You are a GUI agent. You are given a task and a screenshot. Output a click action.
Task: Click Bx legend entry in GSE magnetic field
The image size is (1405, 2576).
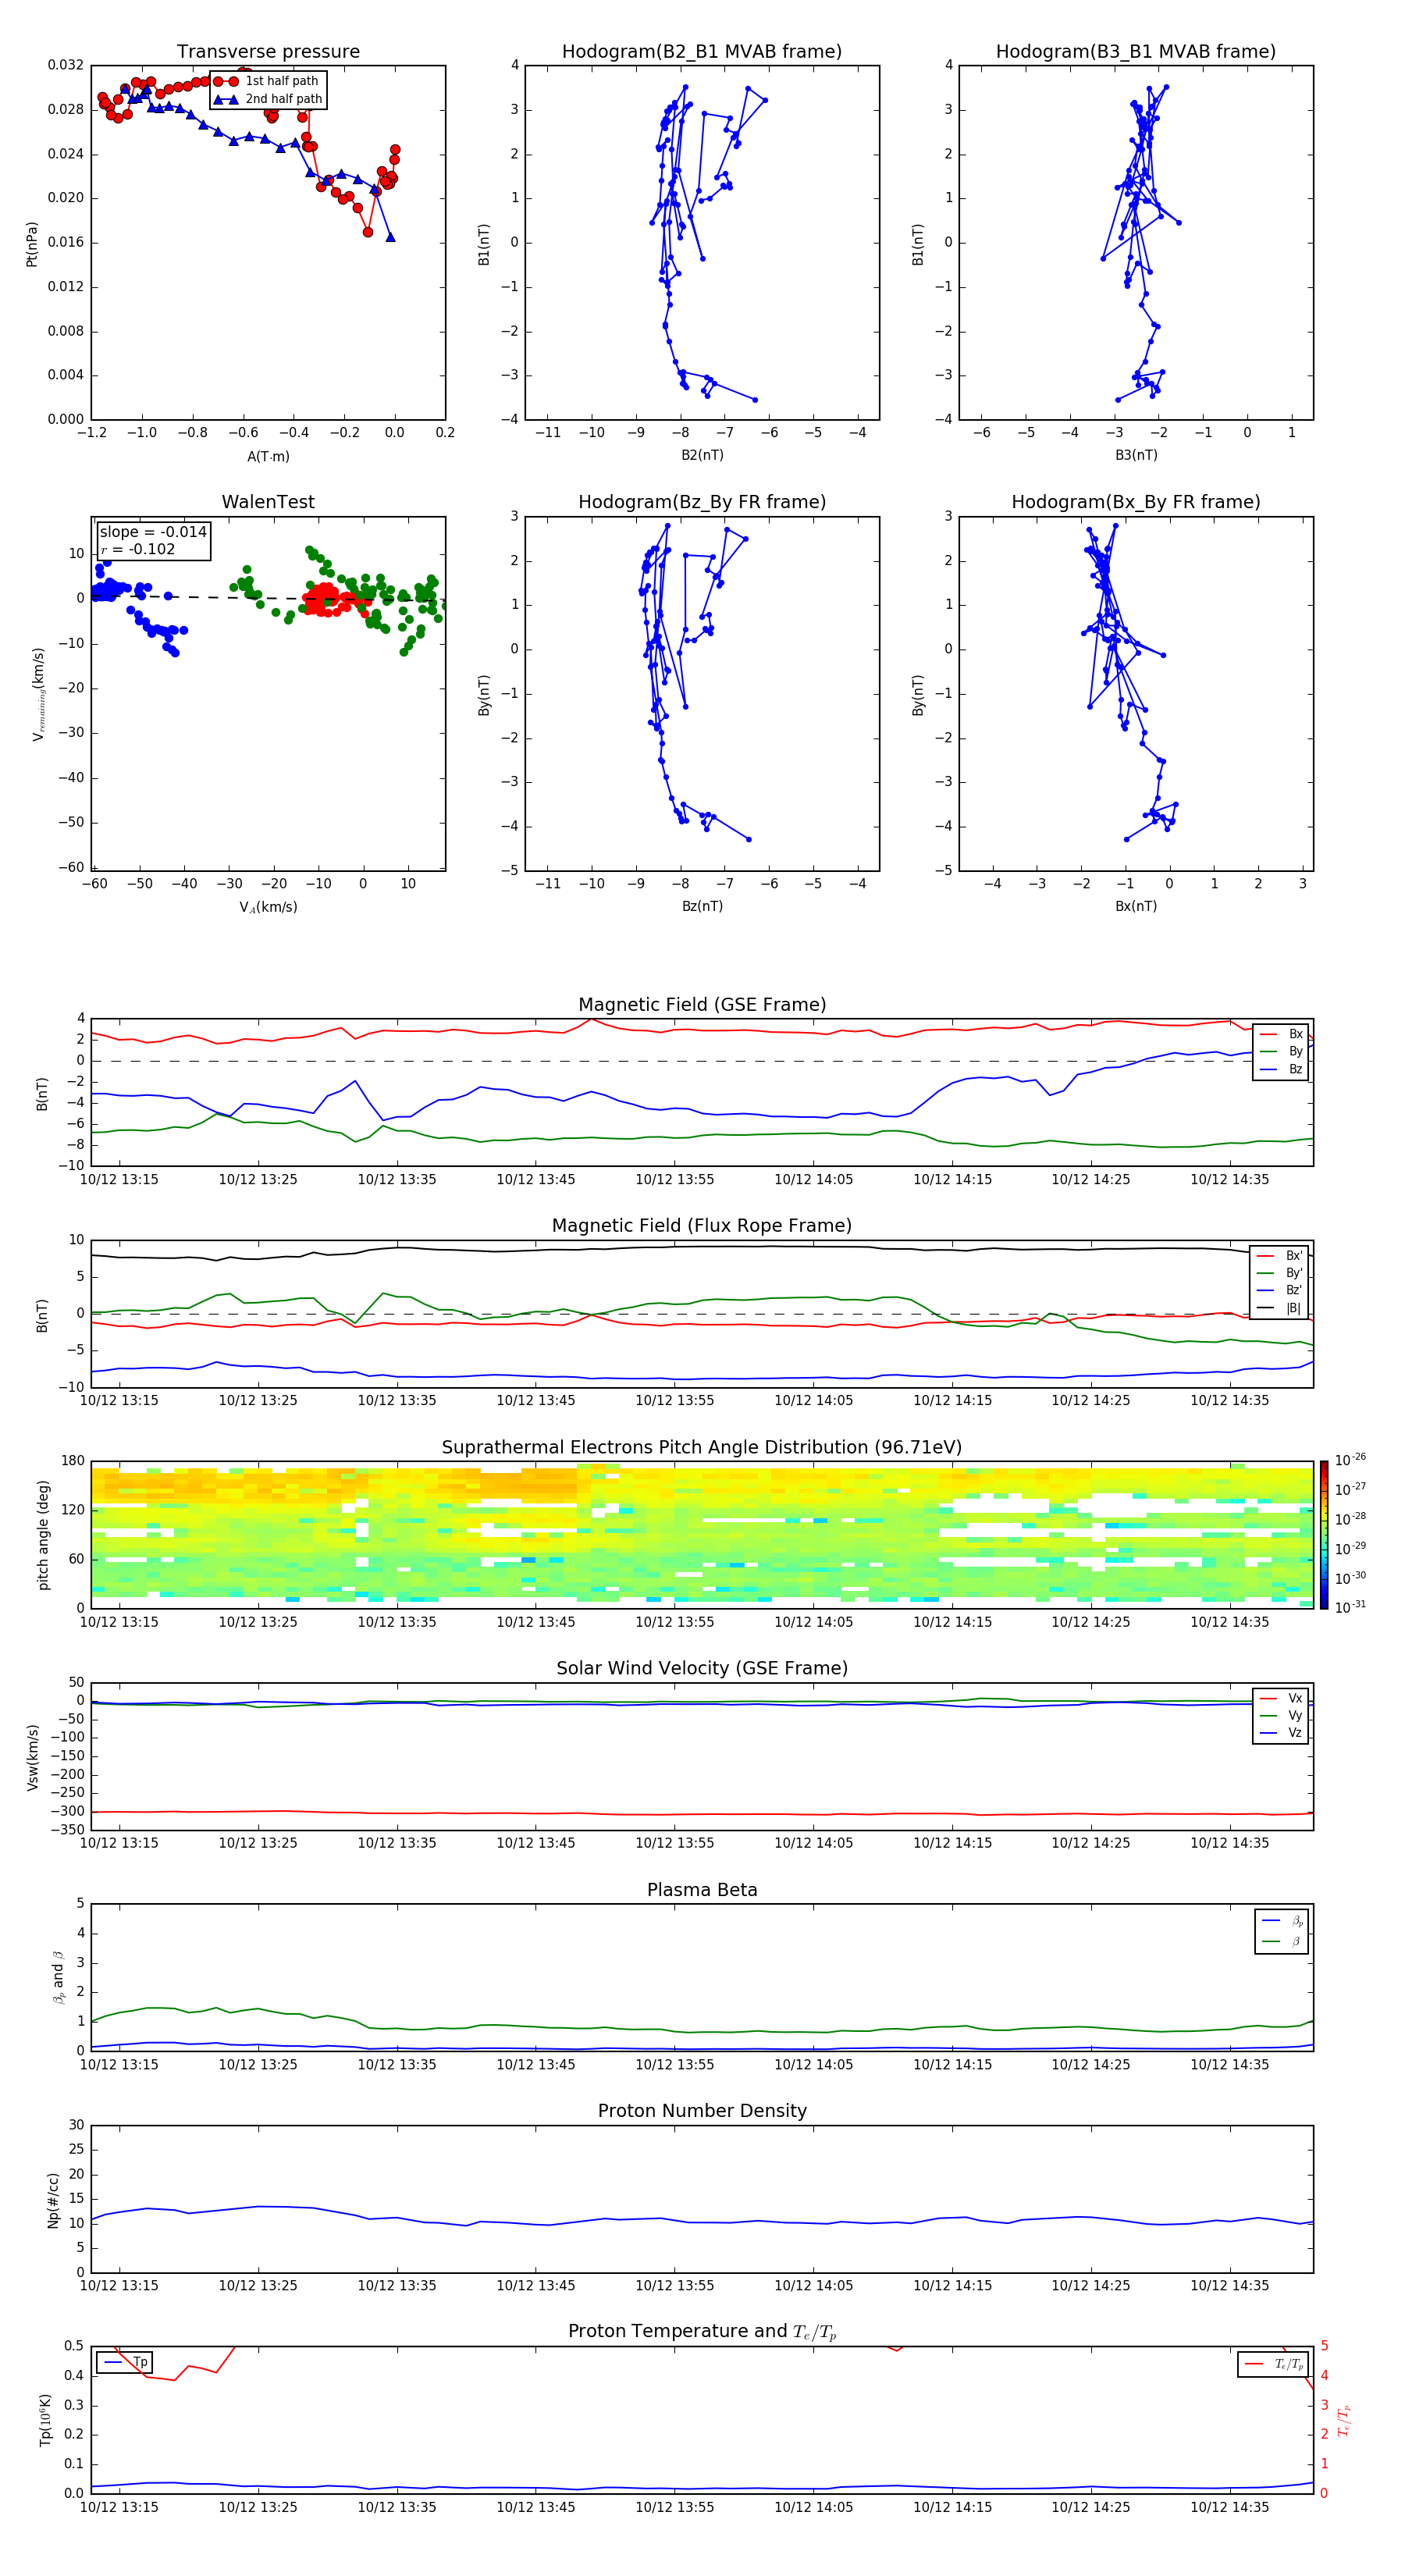(x=1281, y=1034)
